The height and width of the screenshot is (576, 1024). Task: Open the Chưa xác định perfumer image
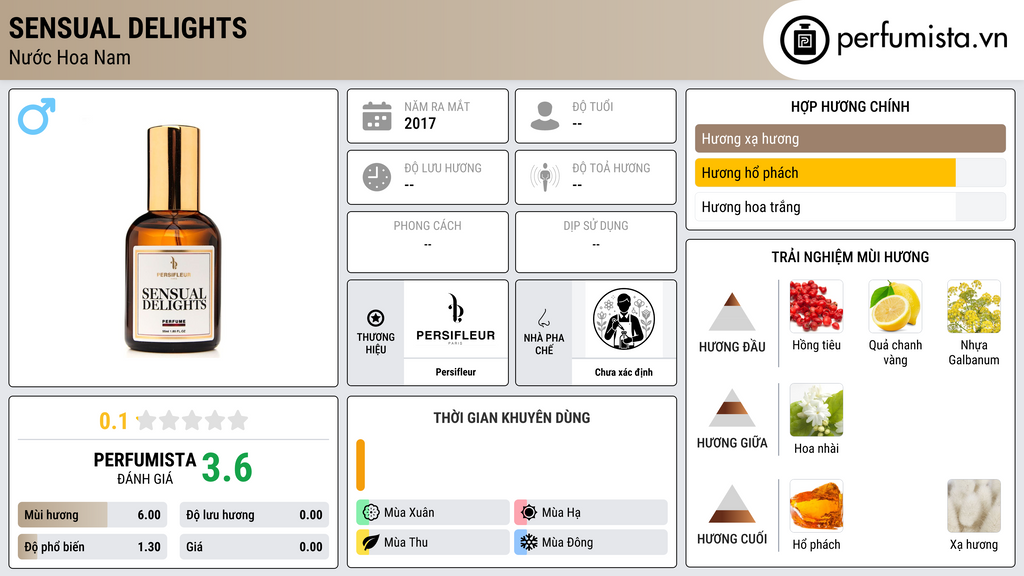click(x=624, y=319)
